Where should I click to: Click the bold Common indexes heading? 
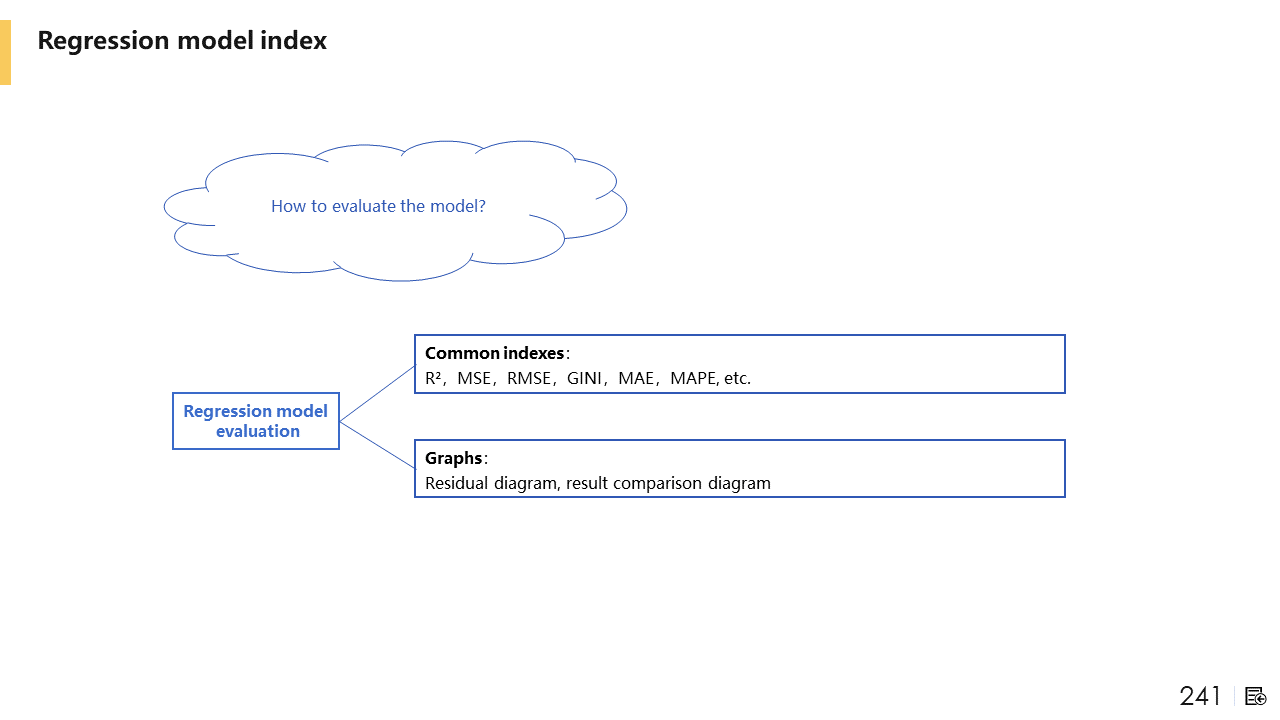494,353
